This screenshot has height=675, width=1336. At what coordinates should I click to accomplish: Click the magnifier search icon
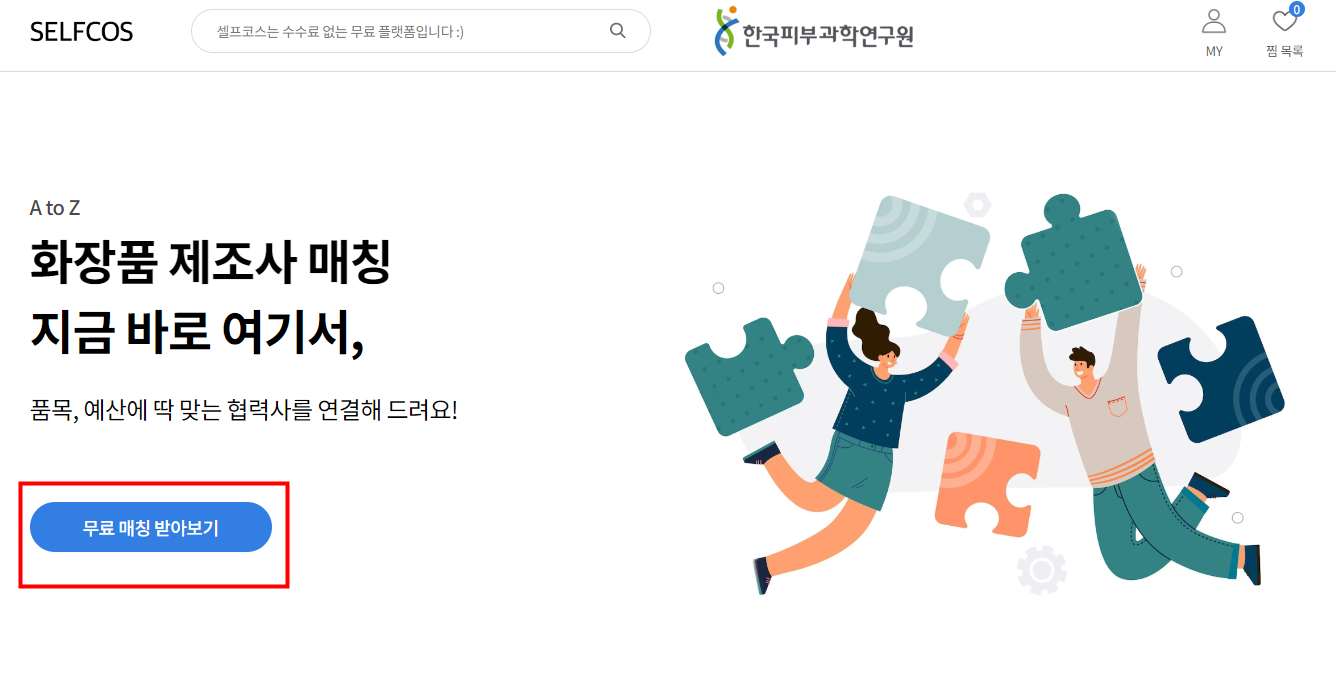click(x=618, y=30)
